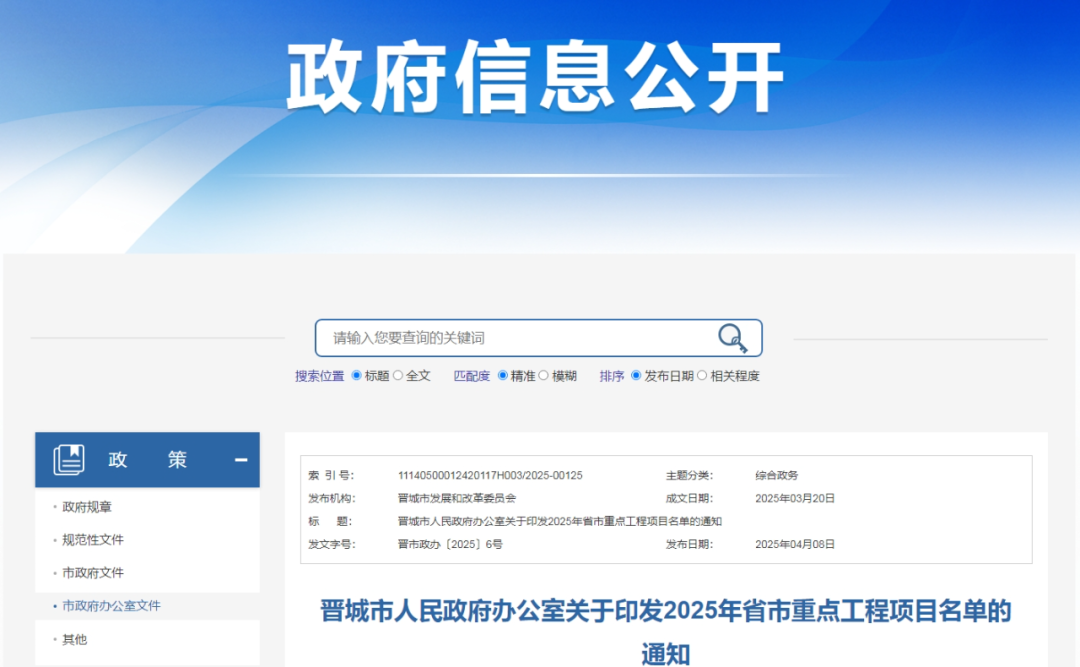This screenshot has height=667, width=1080.
Task: Select the 全文 search position radio
Action: pos(397,376)
